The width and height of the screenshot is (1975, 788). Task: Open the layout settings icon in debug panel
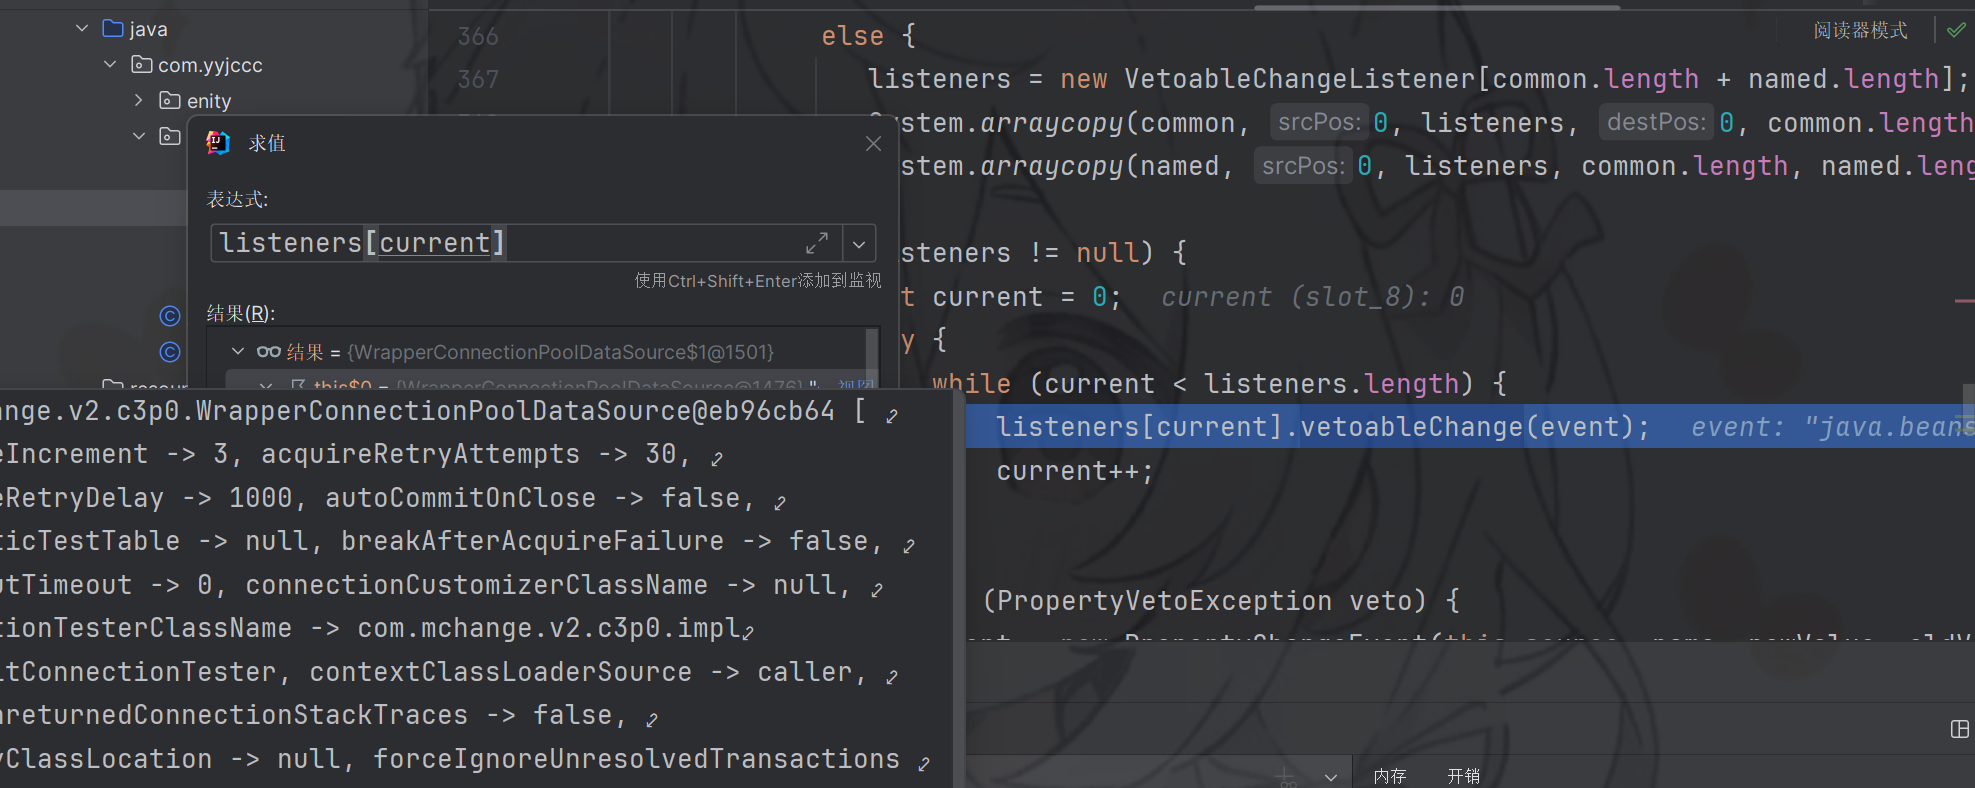pos(1959,729)
